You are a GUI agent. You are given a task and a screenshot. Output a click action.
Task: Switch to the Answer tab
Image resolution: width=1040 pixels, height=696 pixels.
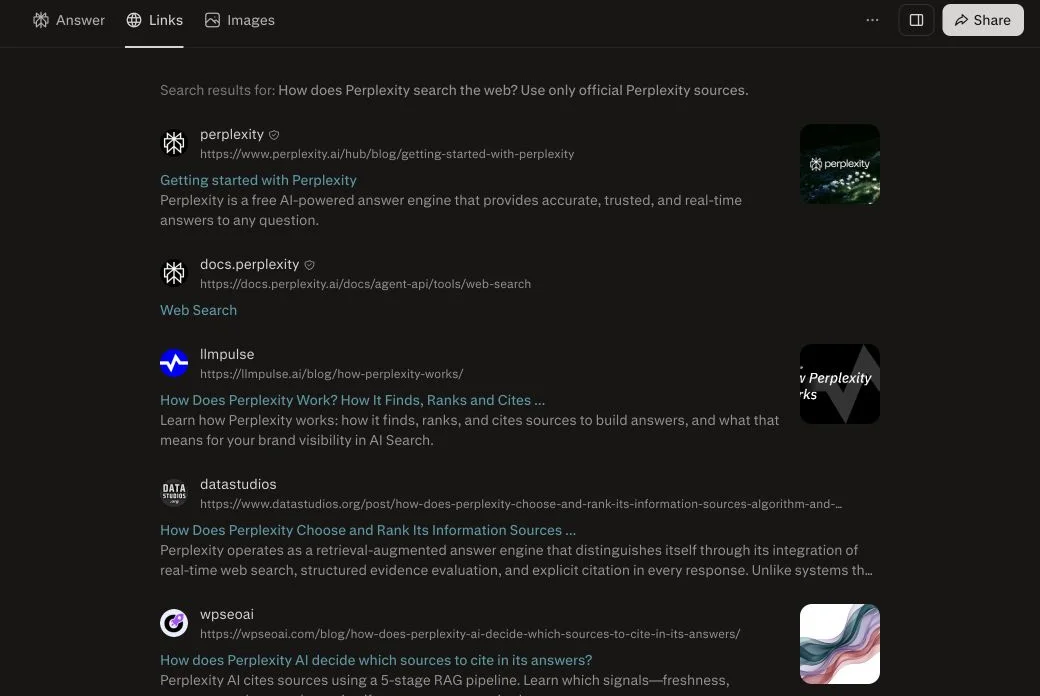[x=68, y=20]
